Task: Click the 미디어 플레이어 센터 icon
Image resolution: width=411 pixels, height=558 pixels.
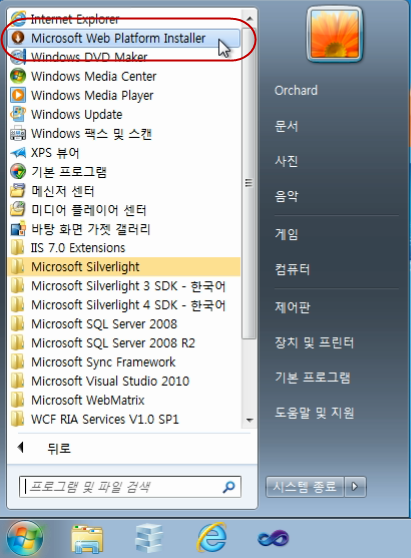Action: (18, 210)
